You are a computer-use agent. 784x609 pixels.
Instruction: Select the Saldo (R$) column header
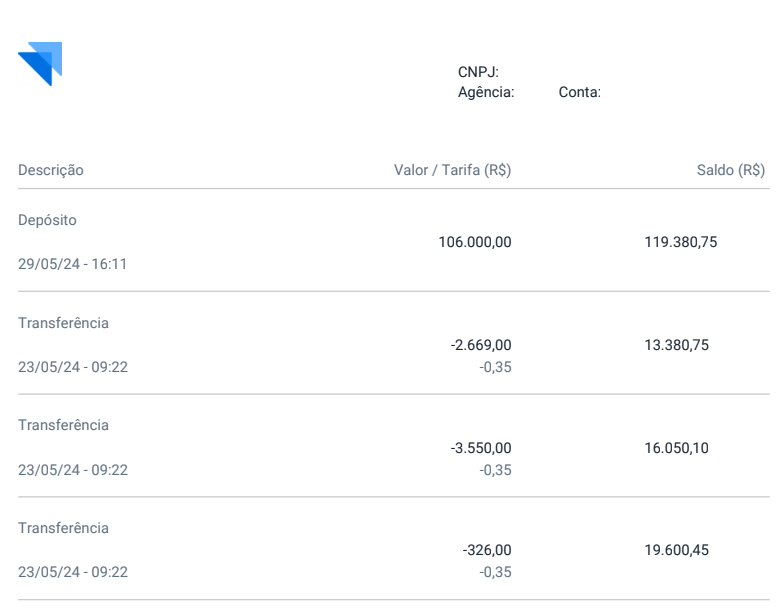[731, 170]
